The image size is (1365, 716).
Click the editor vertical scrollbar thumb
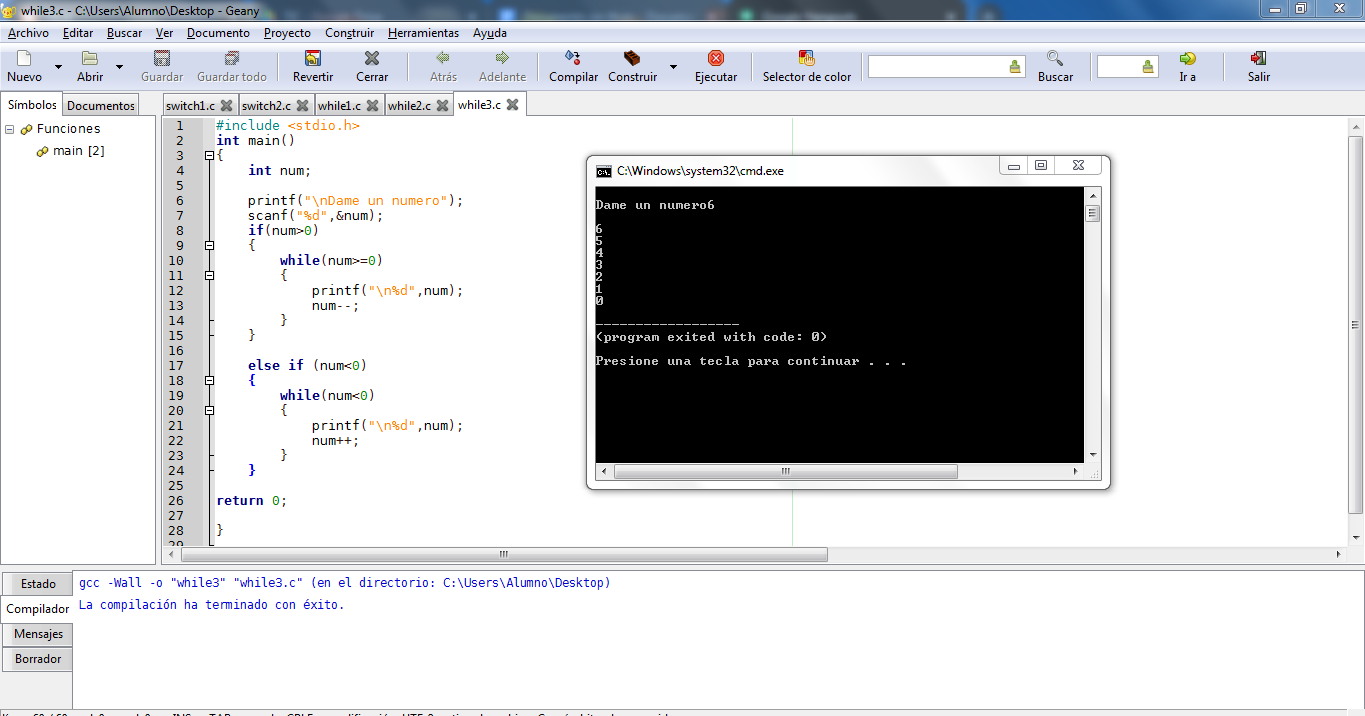[1354, 324]
